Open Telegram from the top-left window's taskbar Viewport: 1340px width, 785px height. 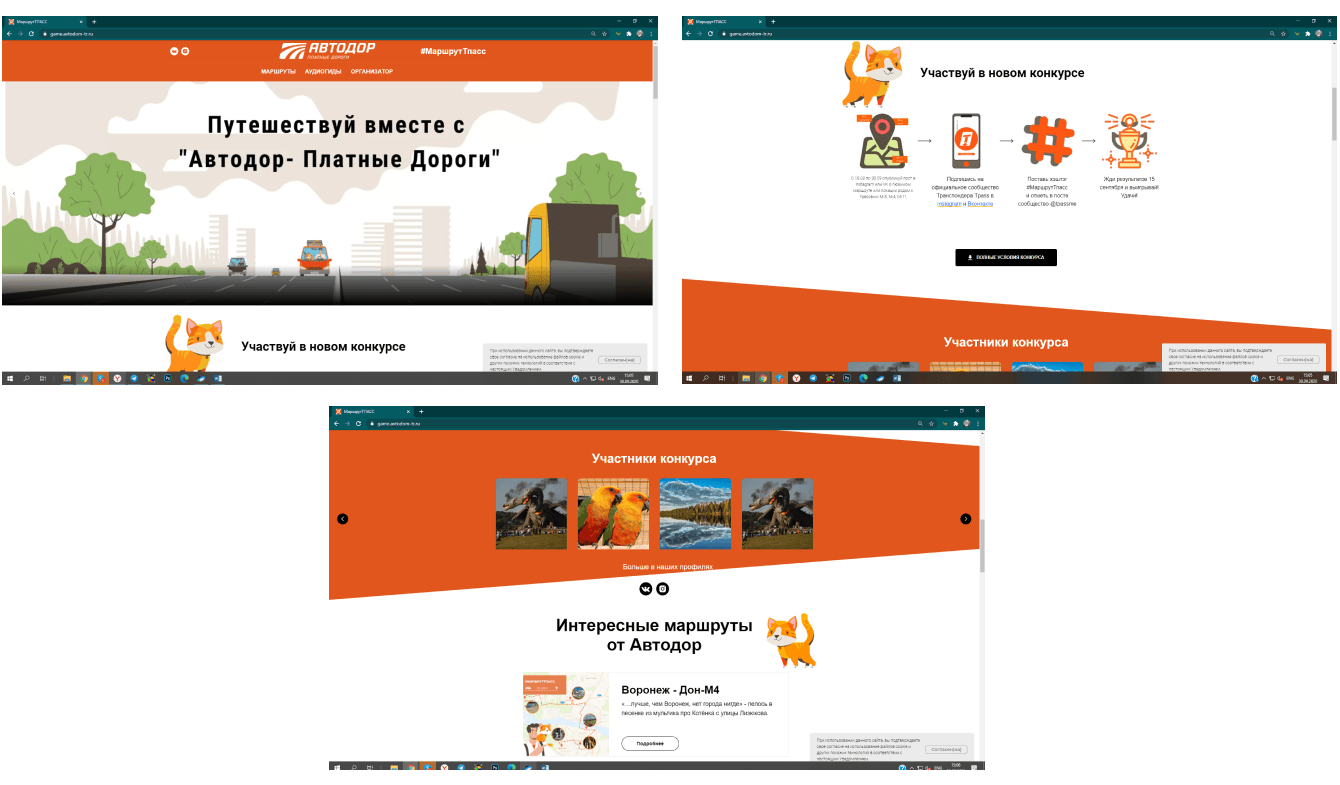[x=133, y=379]
